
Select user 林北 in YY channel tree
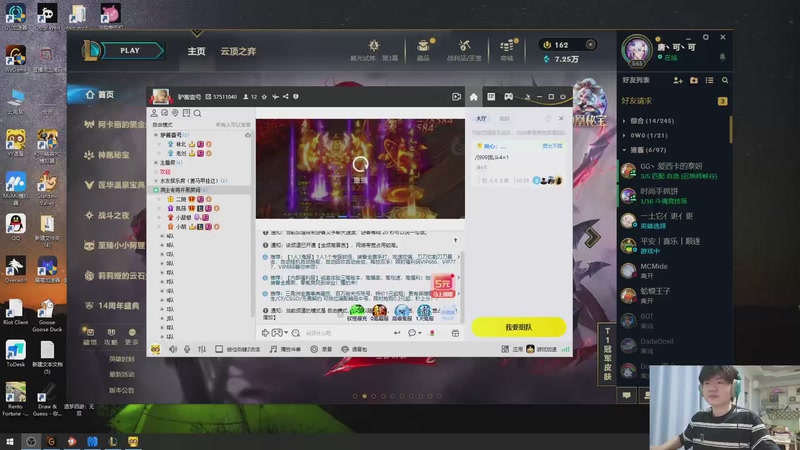click(181, 144)
